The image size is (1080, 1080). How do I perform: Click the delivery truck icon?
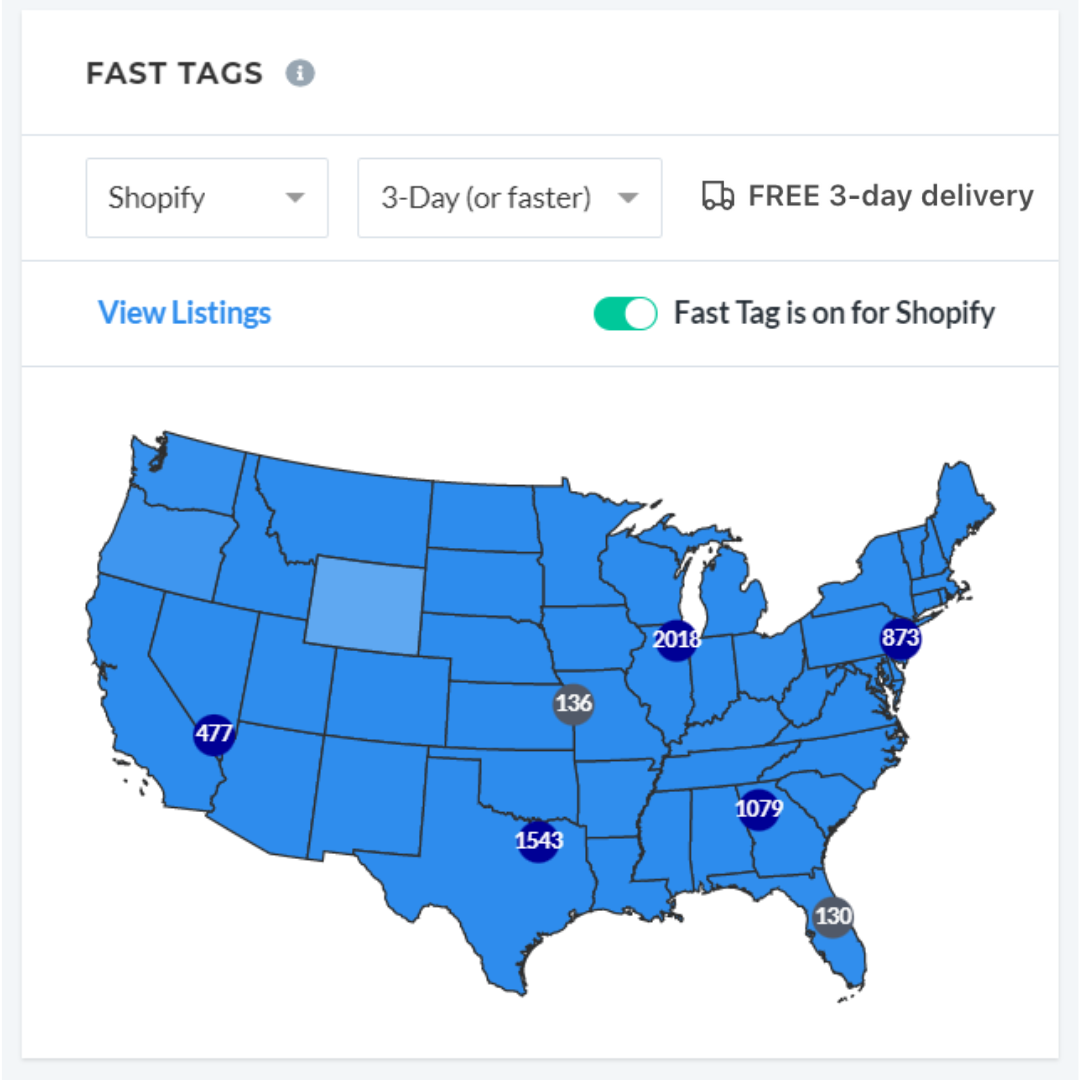(x=717, y=197)
